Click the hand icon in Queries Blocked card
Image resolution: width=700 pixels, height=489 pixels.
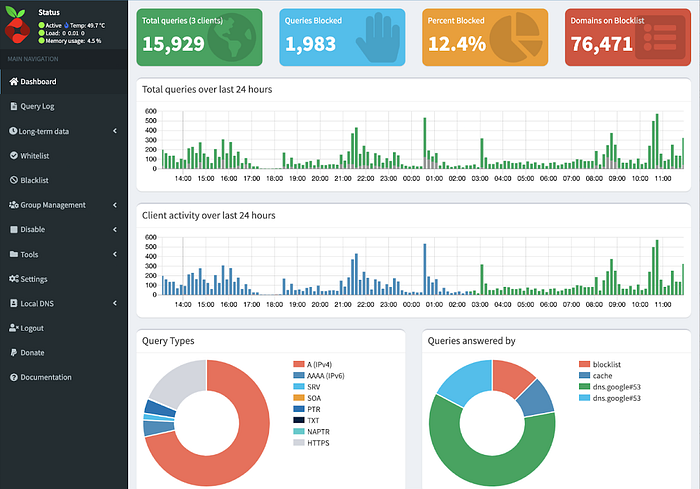pyautogui.click(x=378, y=37)
